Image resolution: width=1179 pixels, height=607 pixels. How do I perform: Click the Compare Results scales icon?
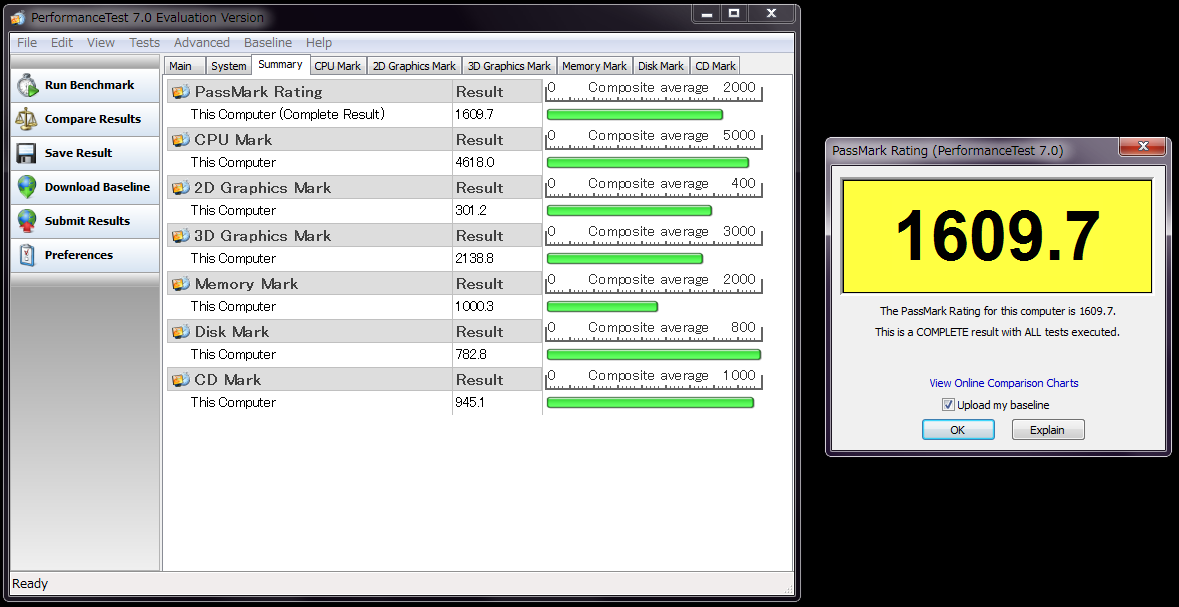click(x=26, y=119)
